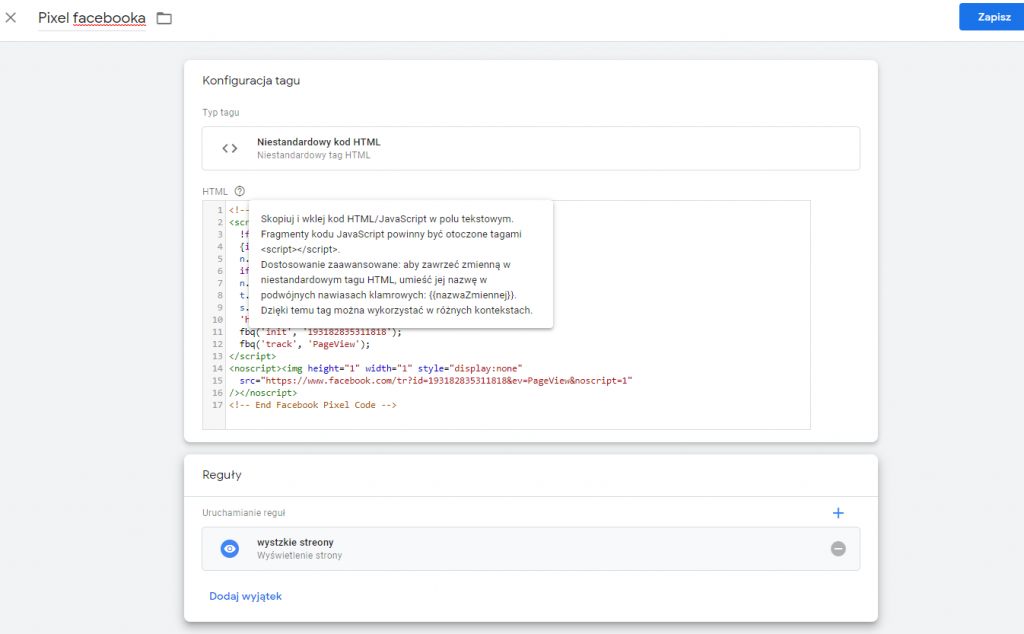Click the "Pixel facebooka" tag name field
The height and width of the screenshot is (634, 1024).
coord(91,19)
